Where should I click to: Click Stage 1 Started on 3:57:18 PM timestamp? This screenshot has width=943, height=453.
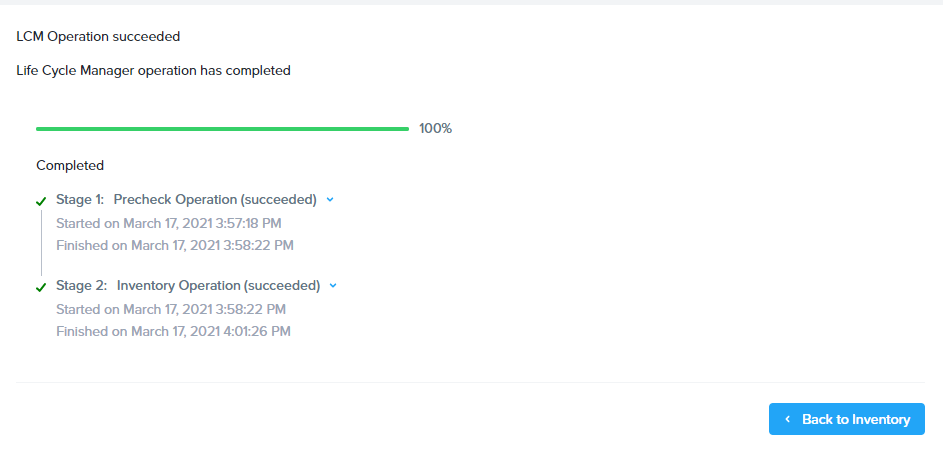[169, 224]
